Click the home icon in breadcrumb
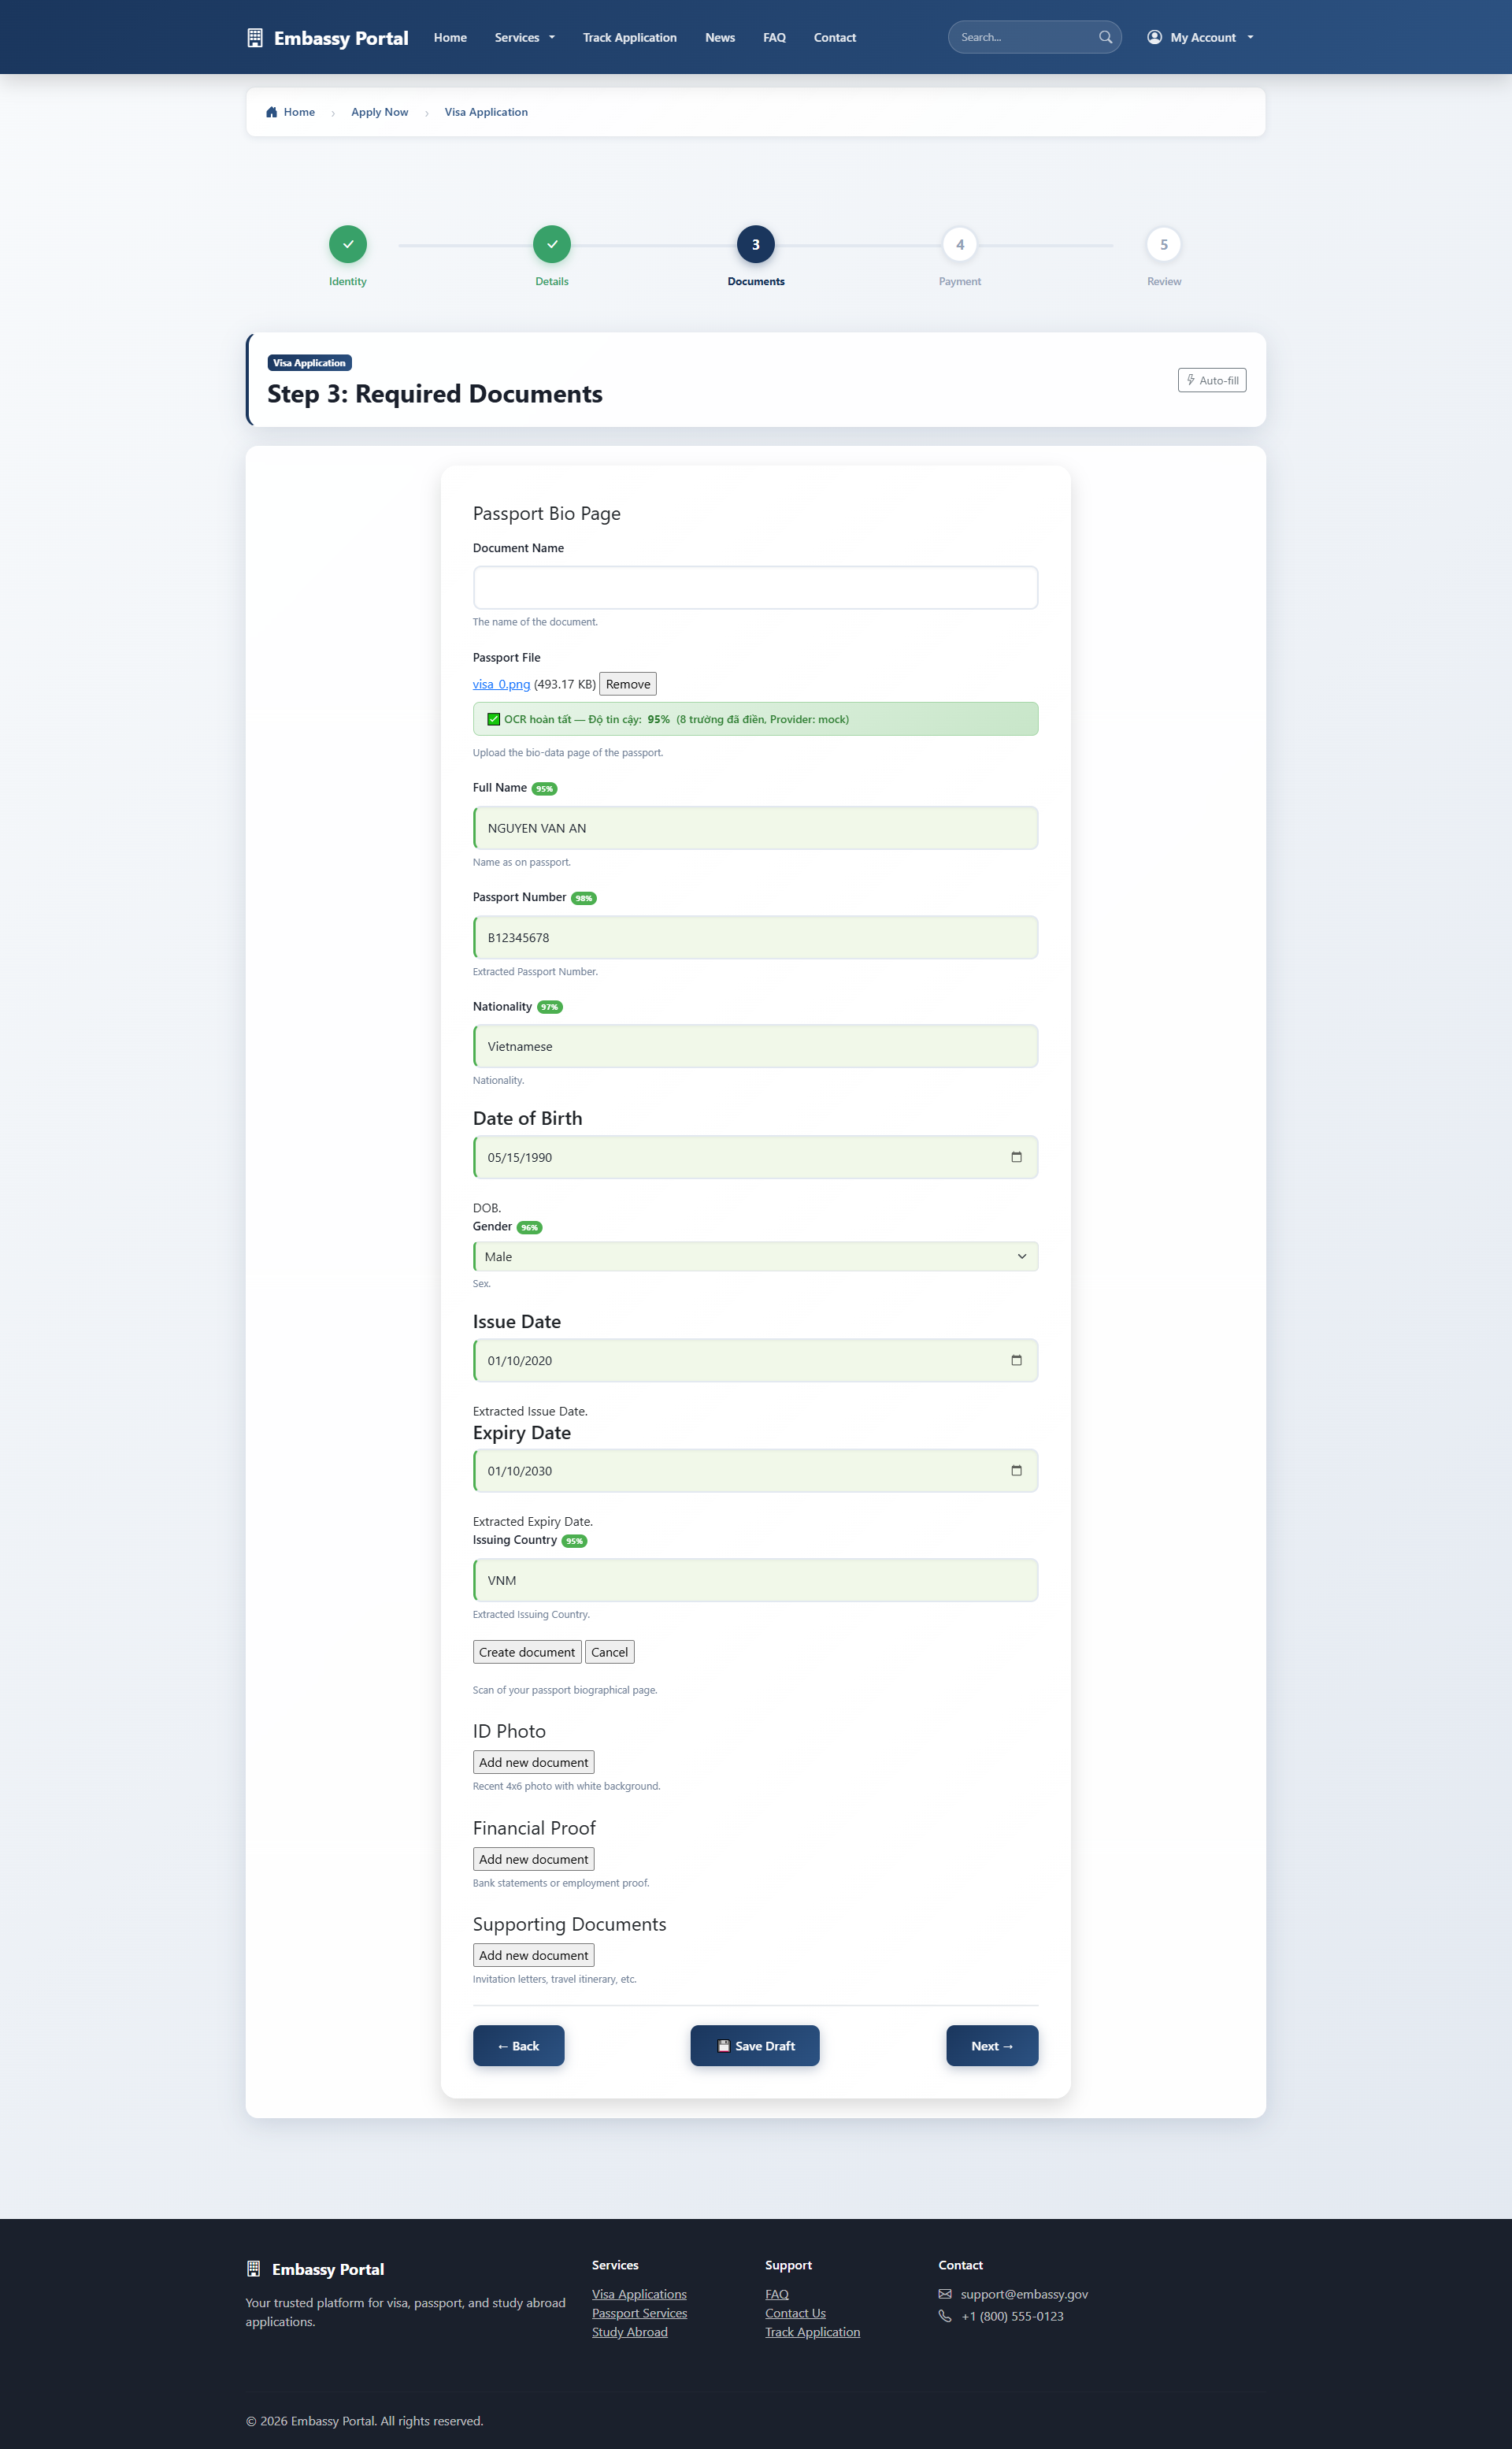1512x2449 pixels. pos(271,112)
